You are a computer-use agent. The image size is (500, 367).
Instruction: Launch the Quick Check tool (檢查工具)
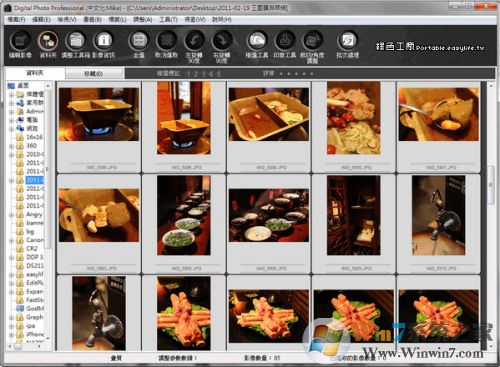[257, 44]
